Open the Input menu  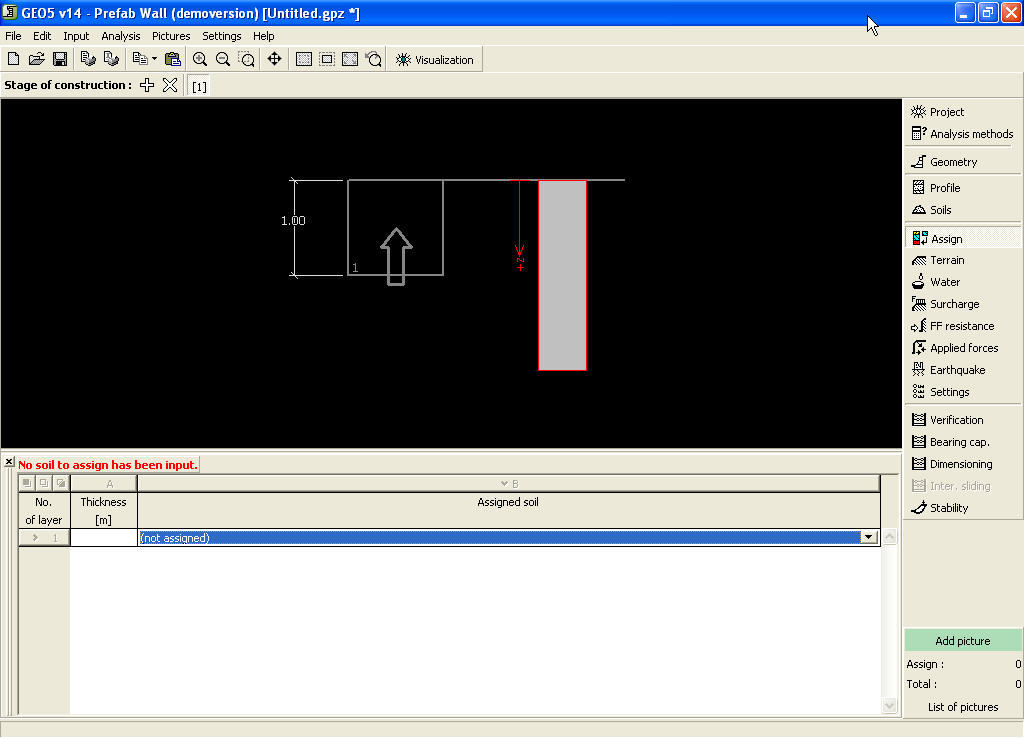pos(76,36)
